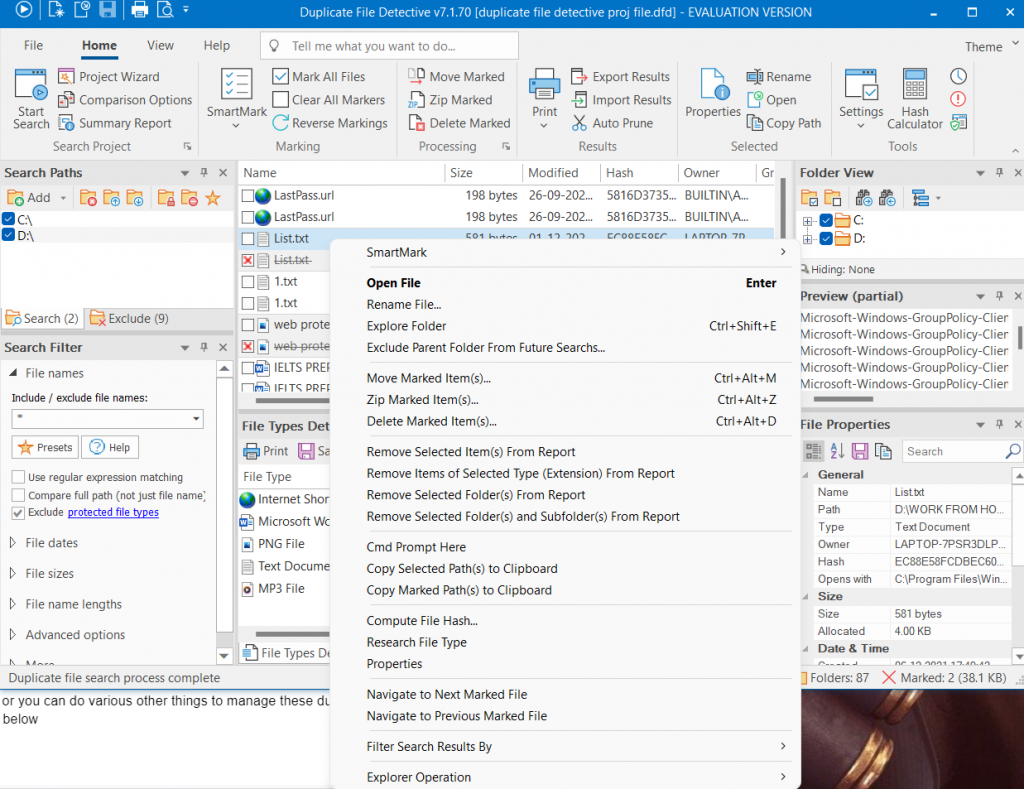The height and width of the screenshot is (789, 1024).
Task: Switch to the View ribbon tab
Action: pos(160,45)
